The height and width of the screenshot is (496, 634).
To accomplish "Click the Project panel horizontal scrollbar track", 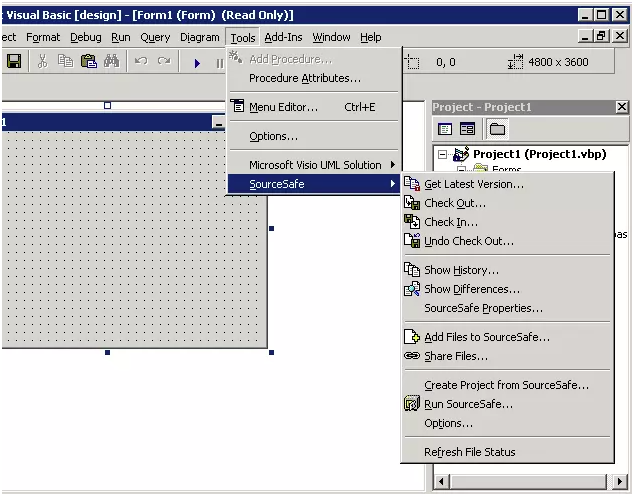I will click(x=529, y=481).
